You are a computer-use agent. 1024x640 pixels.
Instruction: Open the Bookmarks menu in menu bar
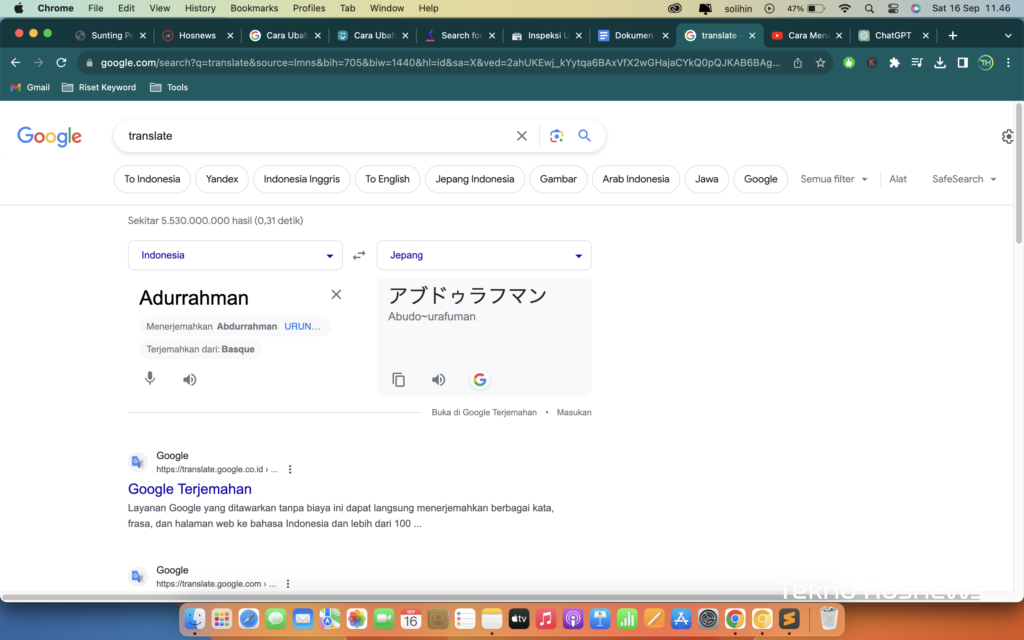(254, 8)
